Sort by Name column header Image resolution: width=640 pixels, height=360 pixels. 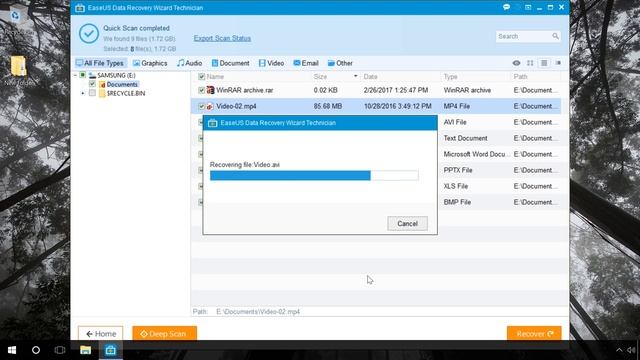click(x=215, y=77)
